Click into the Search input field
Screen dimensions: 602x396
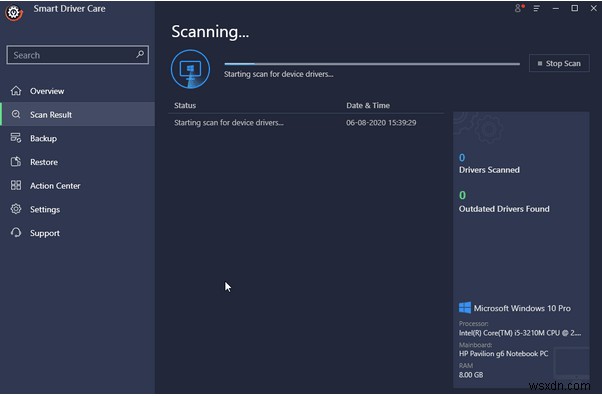[x=78, y=55]
